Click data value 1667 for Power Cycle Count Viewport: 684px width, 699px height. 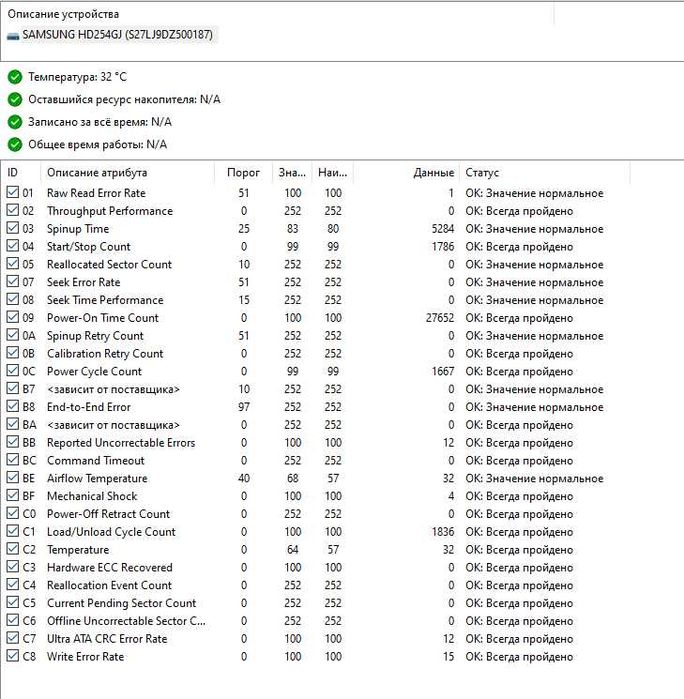point(443,371)
